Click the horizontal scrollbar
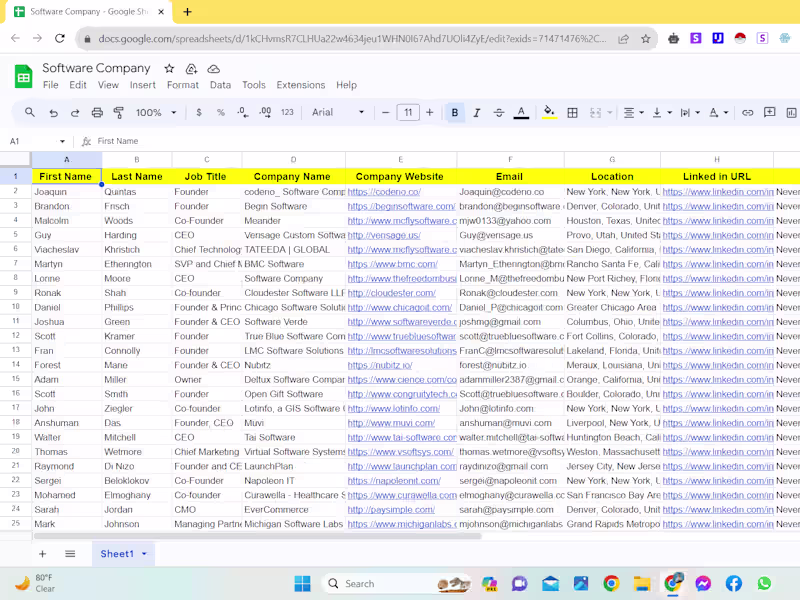 257,536
